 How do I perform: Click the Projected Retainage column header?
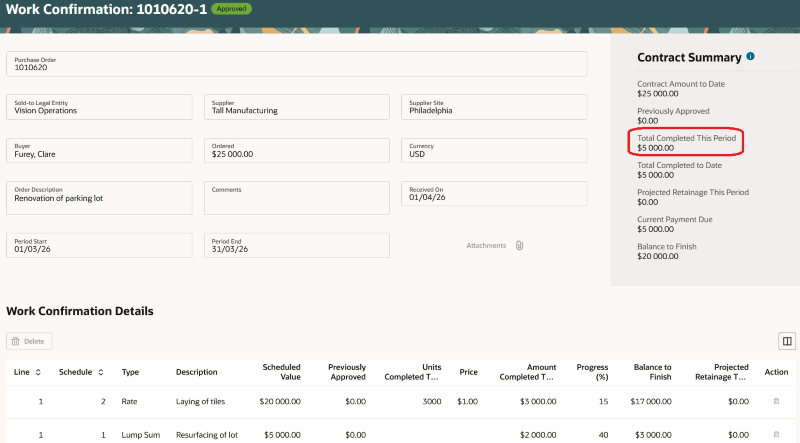coord(722,372)
